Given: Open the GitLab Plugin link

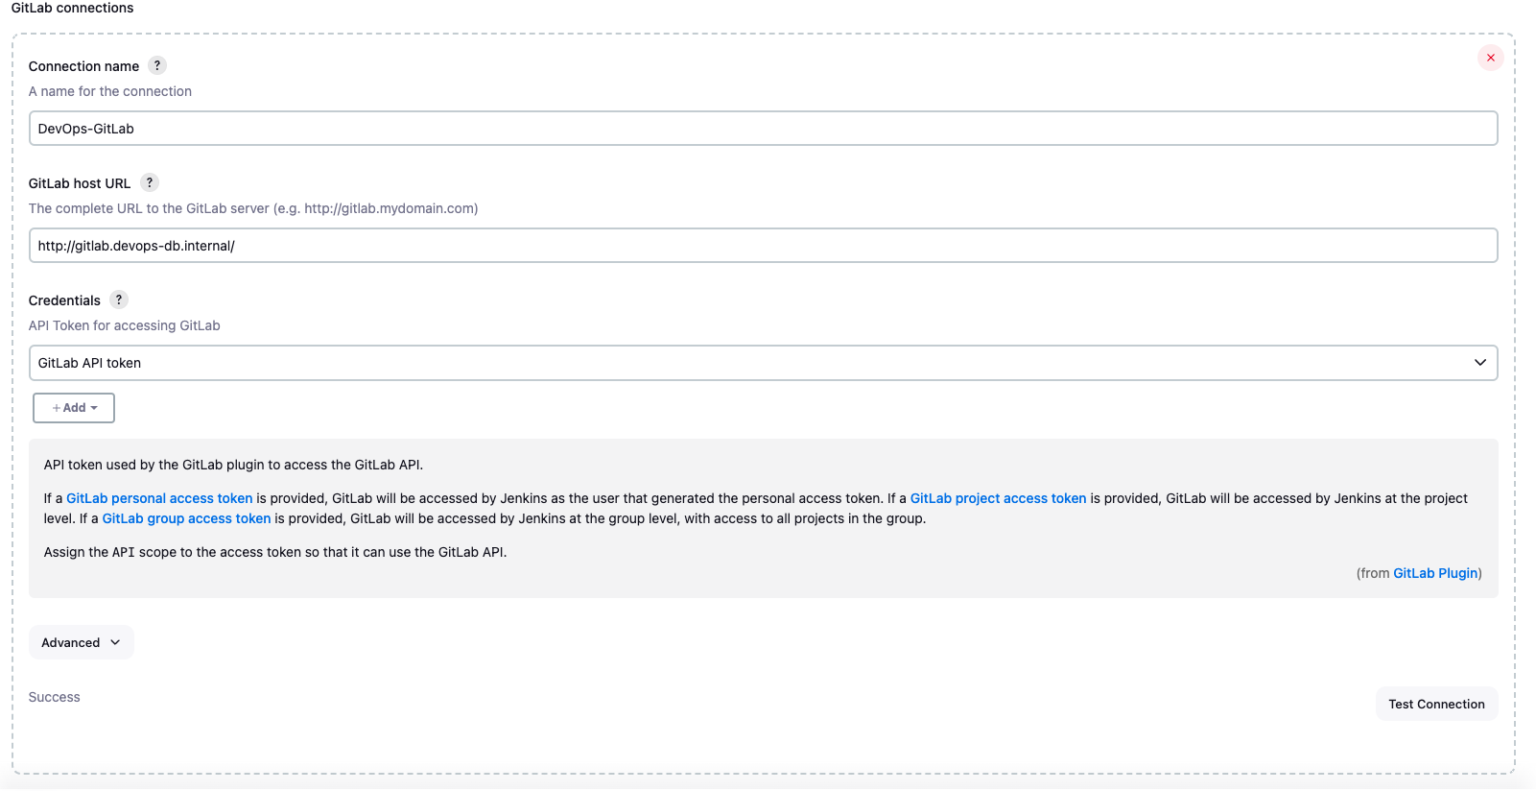Looking at the screenshot, I should click(1435, 573).
